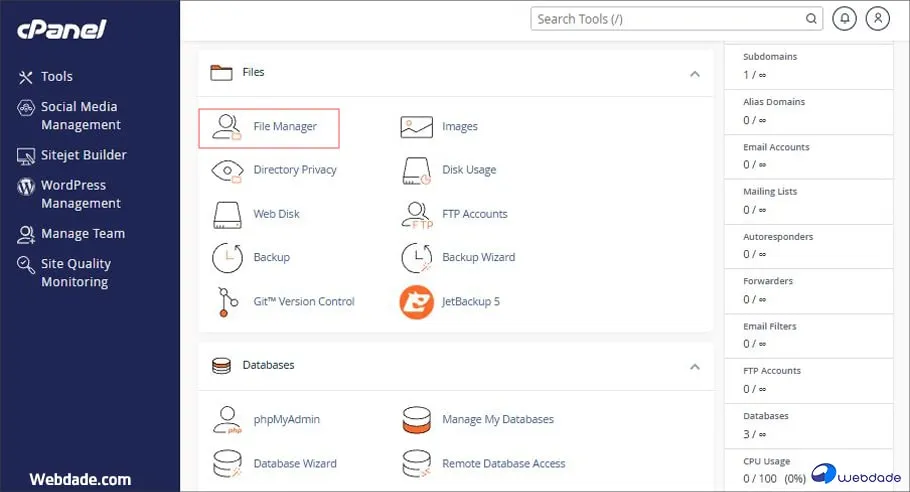The height and width of the screenshot is (492, 910).
Task: Go to WordPress Management
Action: (x=80, y=194)
